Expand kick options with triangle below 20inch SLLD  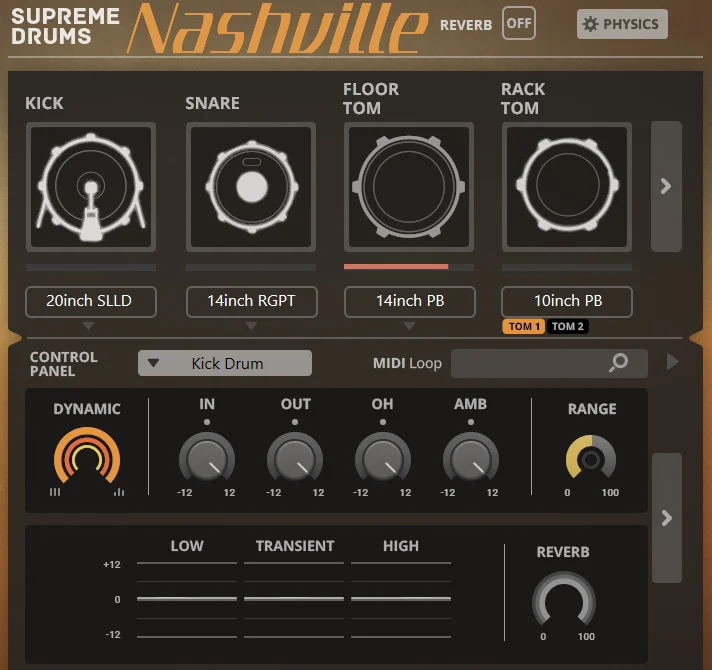[x=89, y=325]
